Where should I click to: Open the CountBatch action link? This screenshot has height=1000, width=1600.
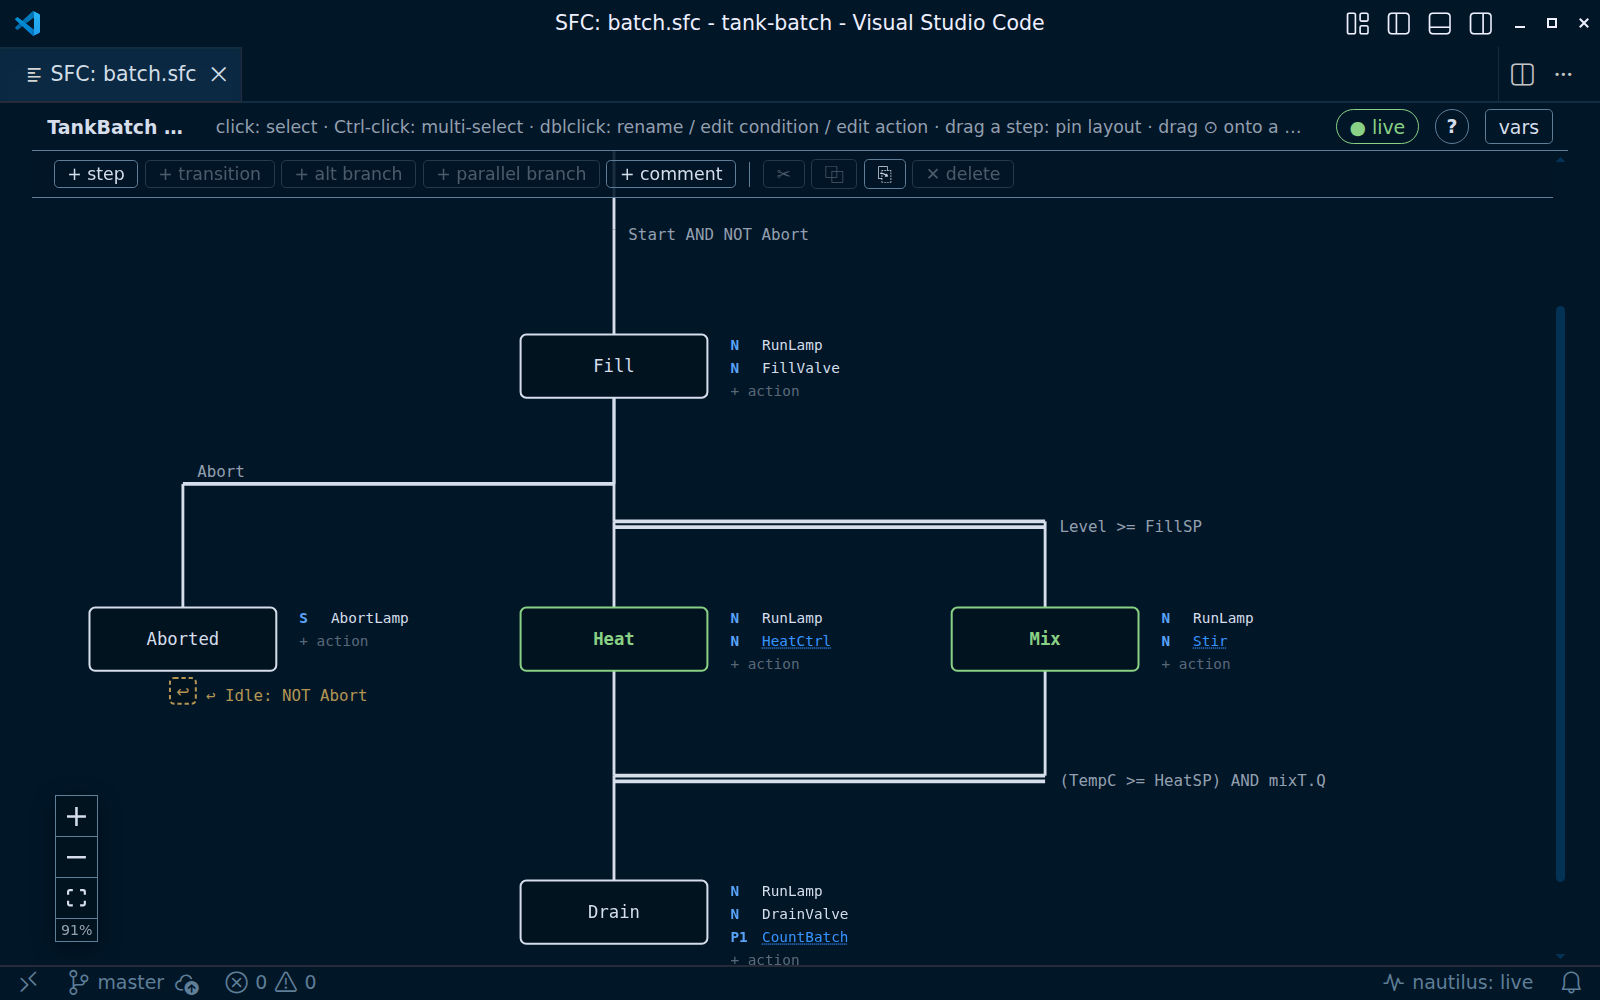point(805,937)
